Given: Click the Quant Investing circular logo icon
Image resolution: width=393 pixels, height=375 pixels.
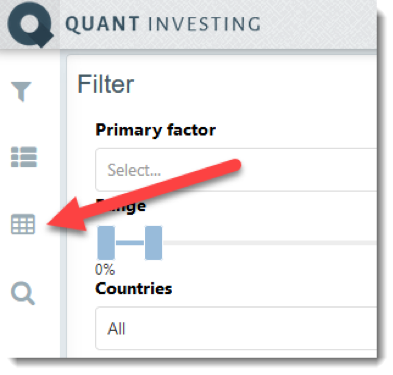Looking at the screenshot, I should (30, 24).
